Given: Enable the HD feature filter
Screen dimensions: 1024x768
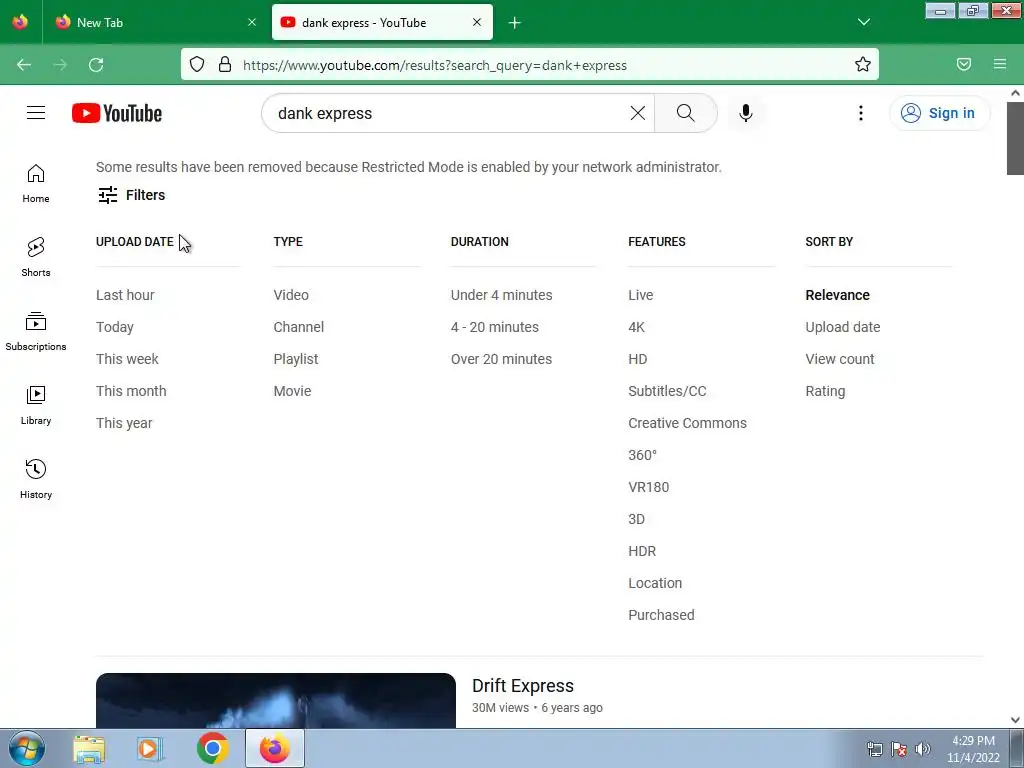Looking at the screenshot, I should coord(638,359).
